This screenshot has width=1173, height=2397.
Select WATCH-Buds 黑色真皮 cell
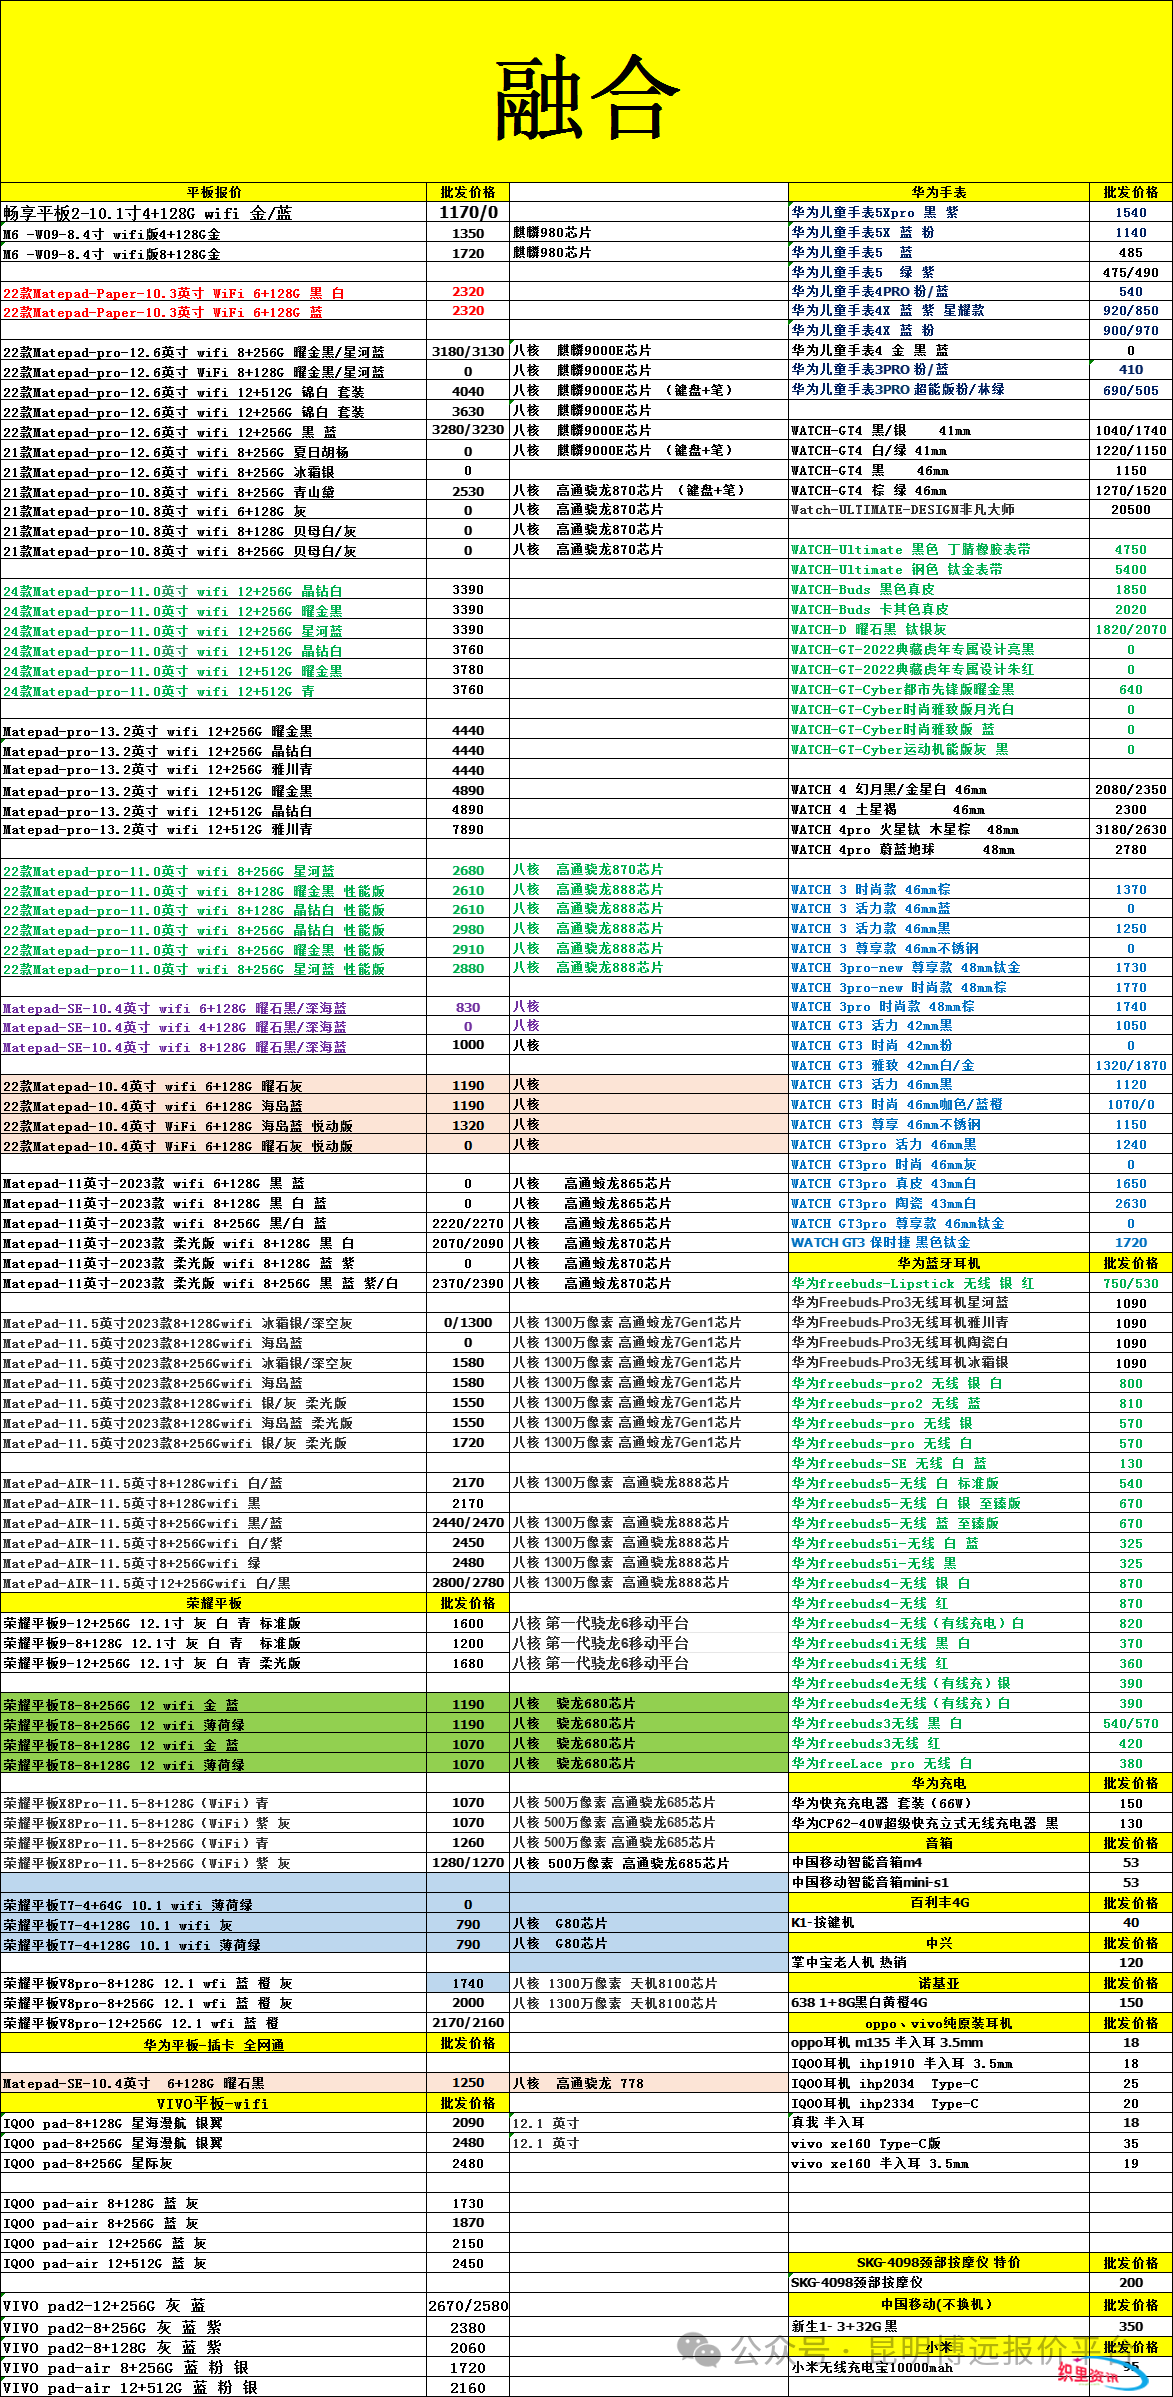click(x=939, y=590)
